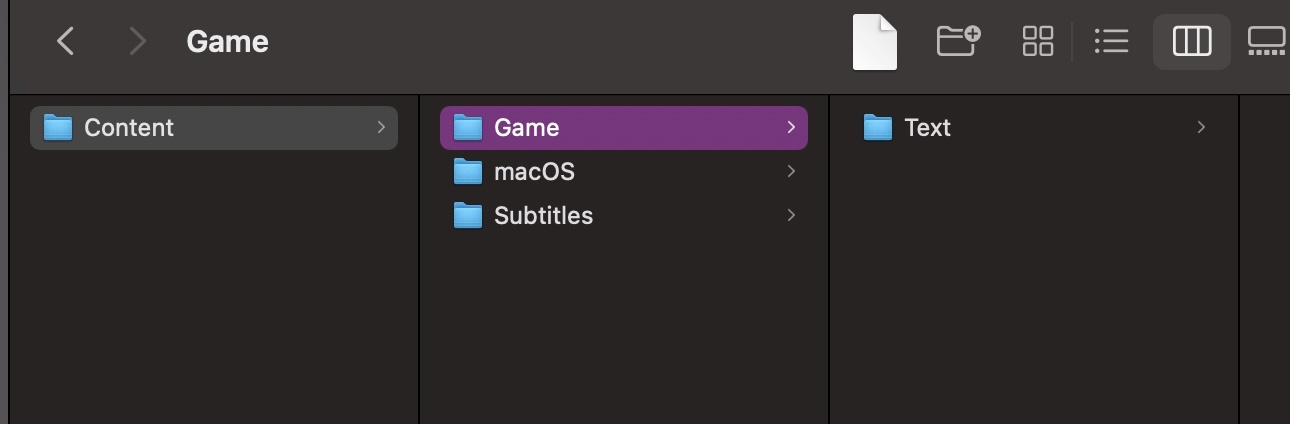Go forward with the right arrow
The width and height of the screenshot is (1290, 424).
[x=137, y=41]
